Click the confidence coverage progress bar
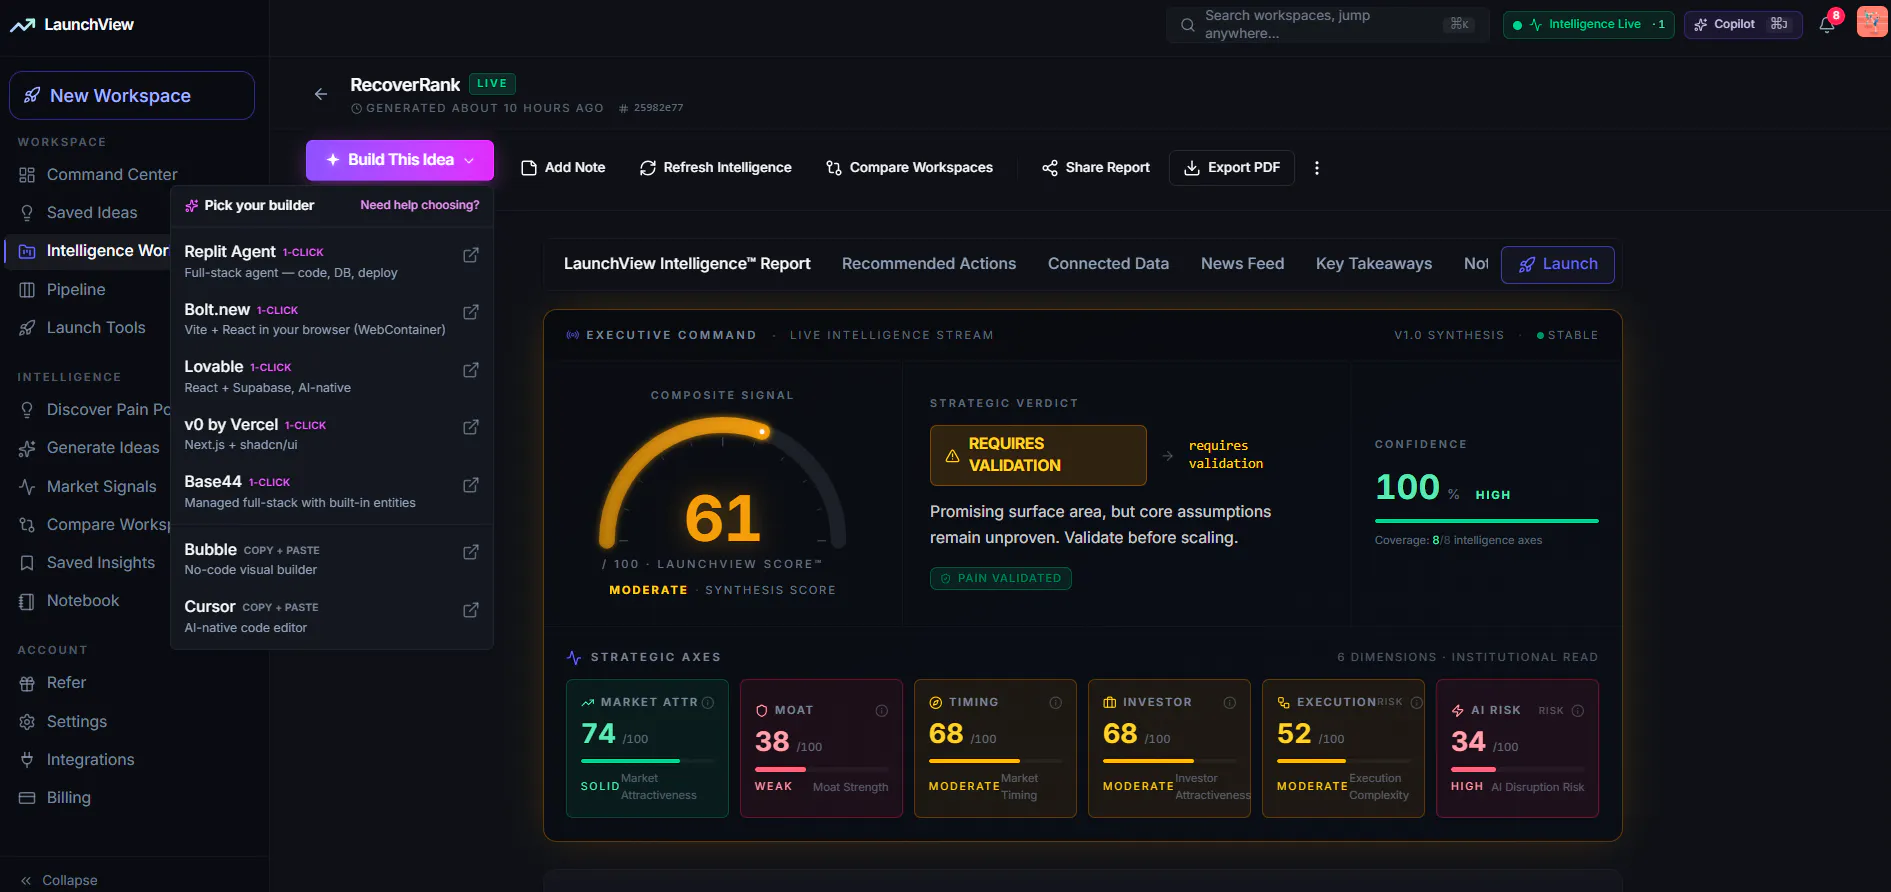This screenshot has height=892, width=1891. [x=1487, y=521]
